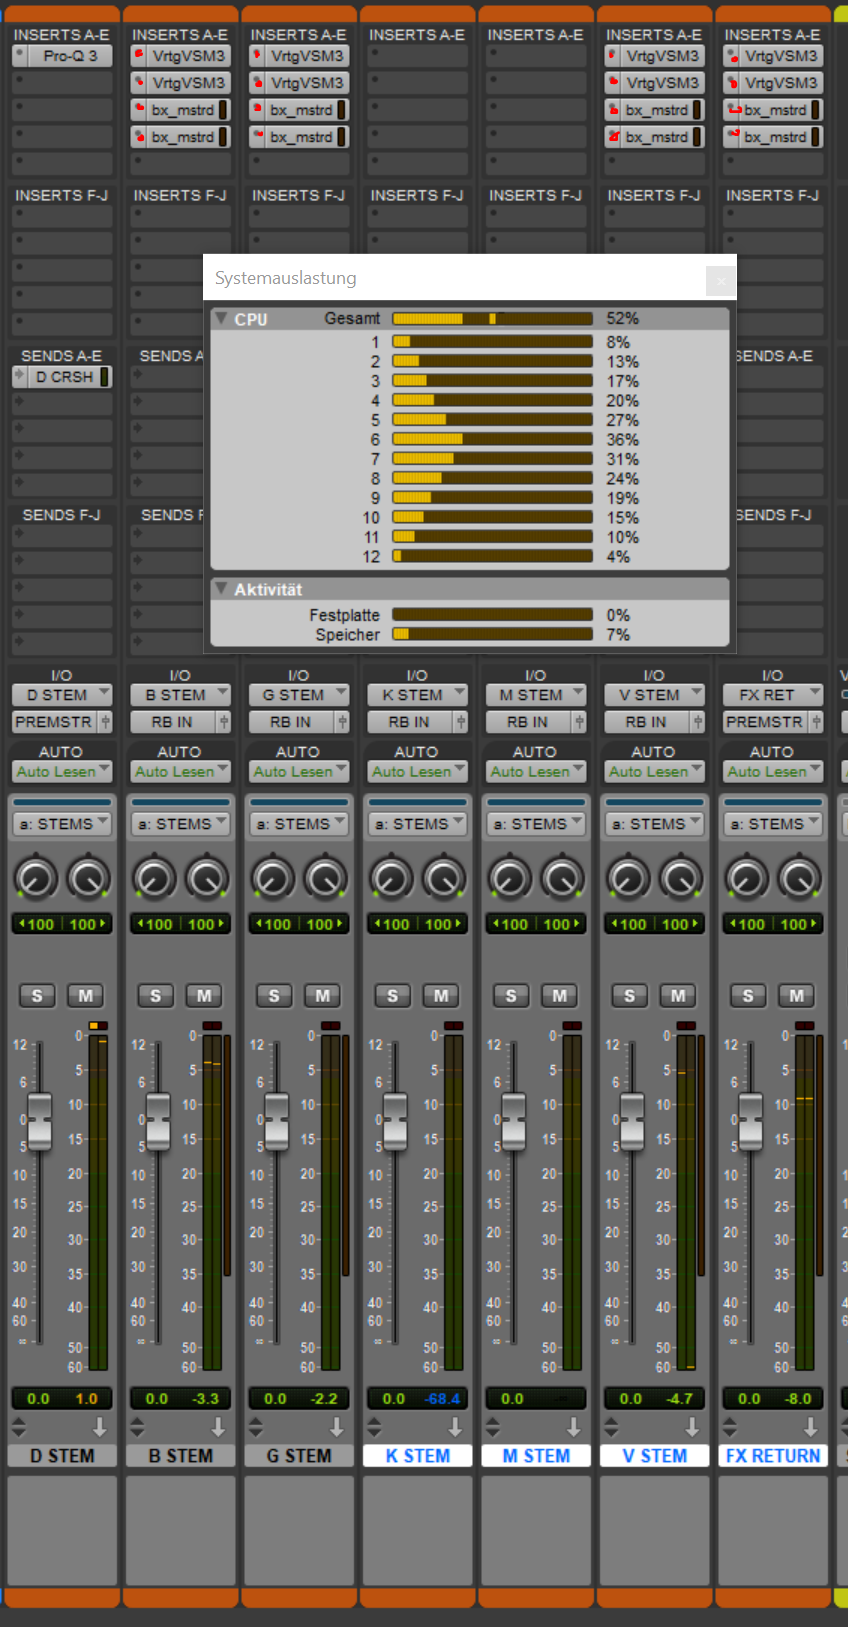Click the right pan knob on FX RETURN
This screenshot has width=848, height=1627.
pos(799,879)
